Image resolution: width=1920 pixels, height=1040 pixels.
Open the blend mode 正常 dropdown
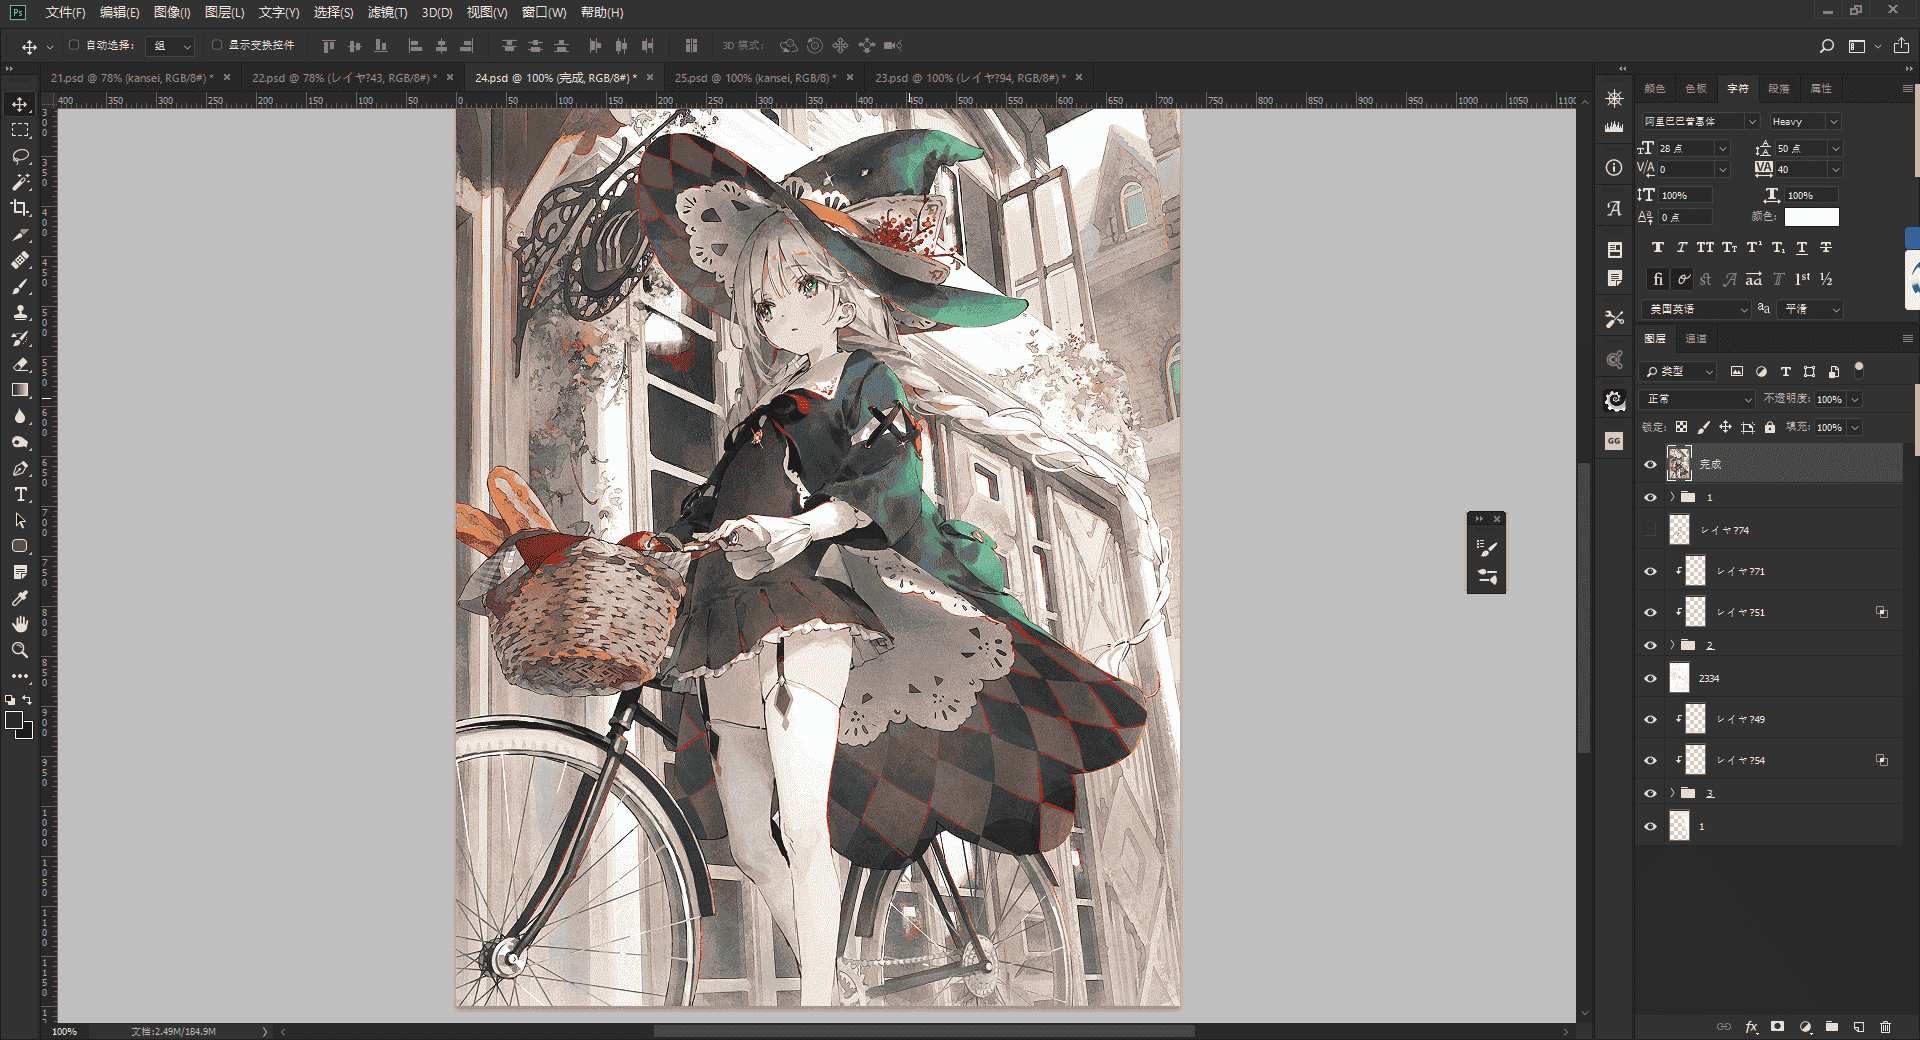point(1698,399)
